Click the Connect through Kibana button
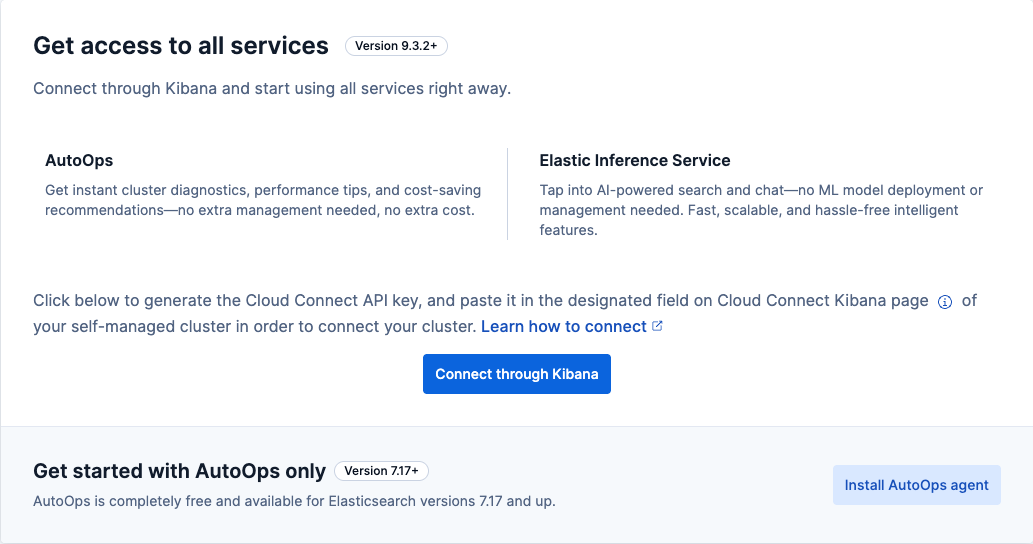The width and height of the screenshot is (1033, 544). [516, 374]
